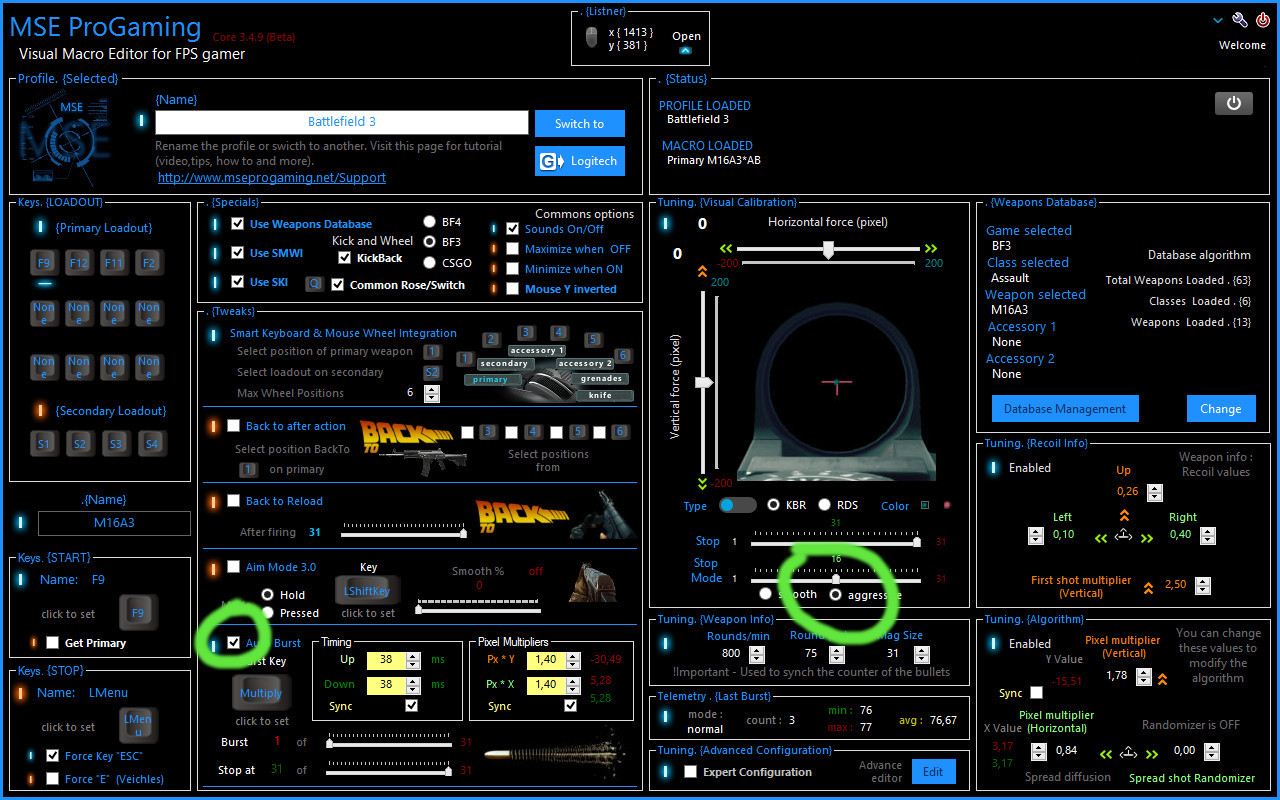Click the Stop slider track

point(834,542)
